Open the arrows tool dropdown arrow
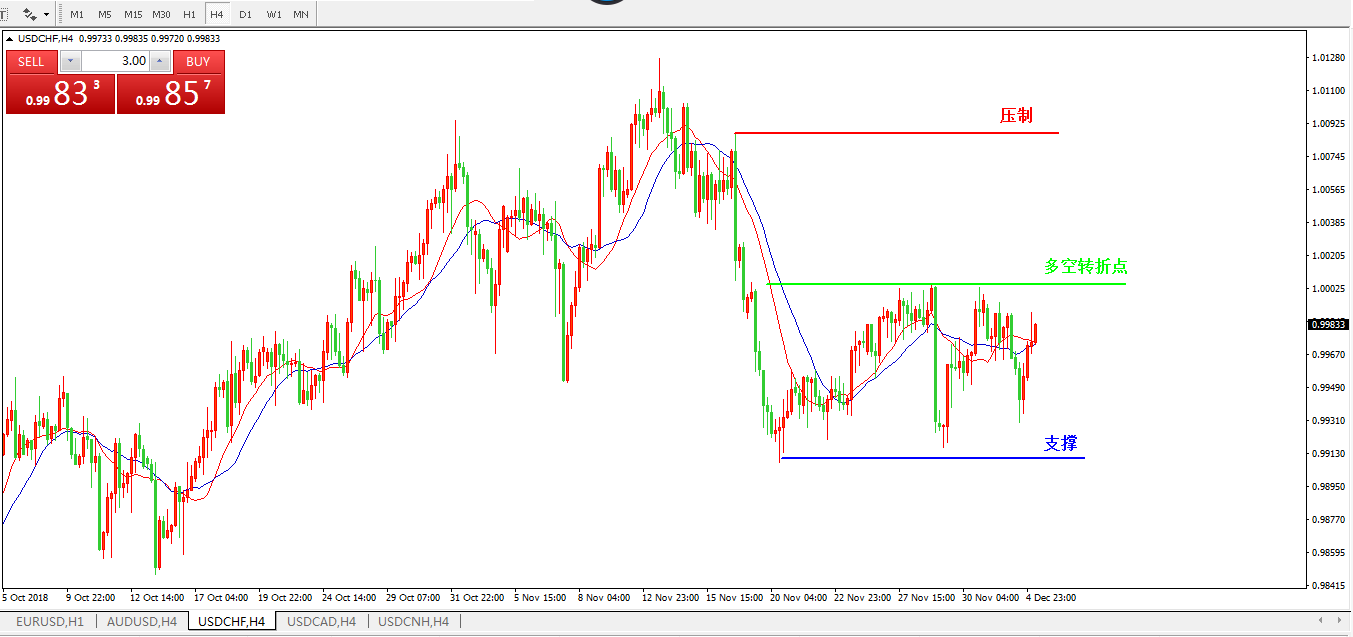The image size is (1353, 637). (x=46, y=15)
